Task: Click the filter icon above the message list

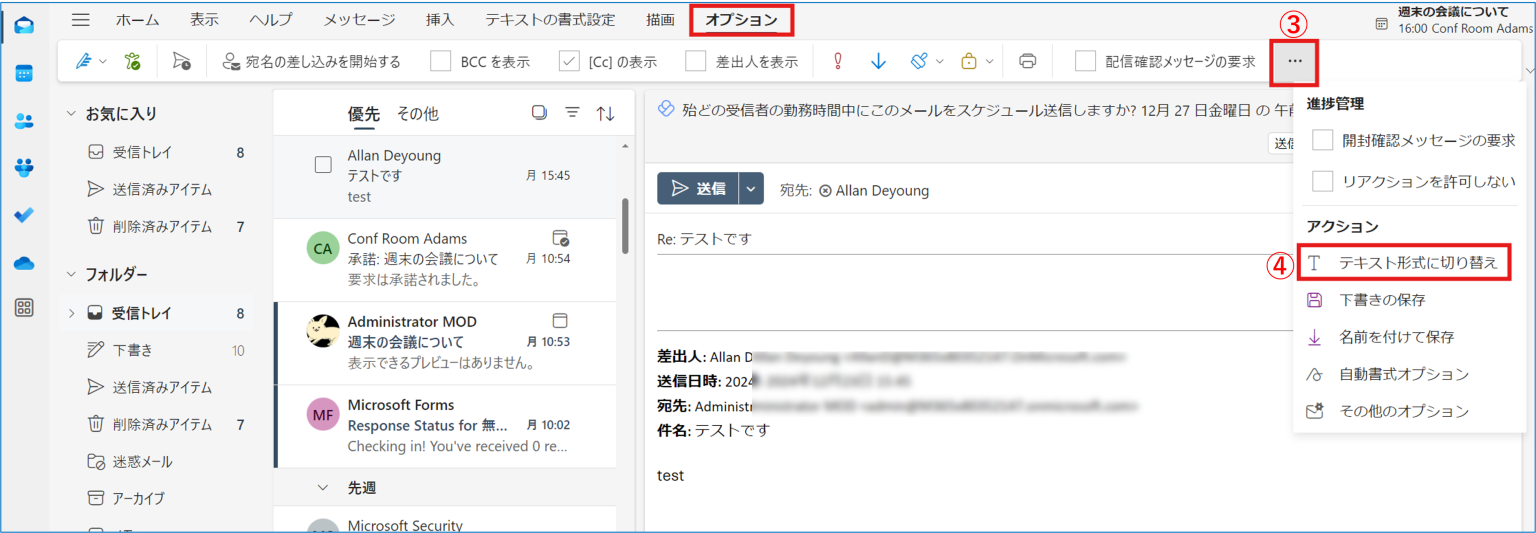Action: [x=573, y=113]
